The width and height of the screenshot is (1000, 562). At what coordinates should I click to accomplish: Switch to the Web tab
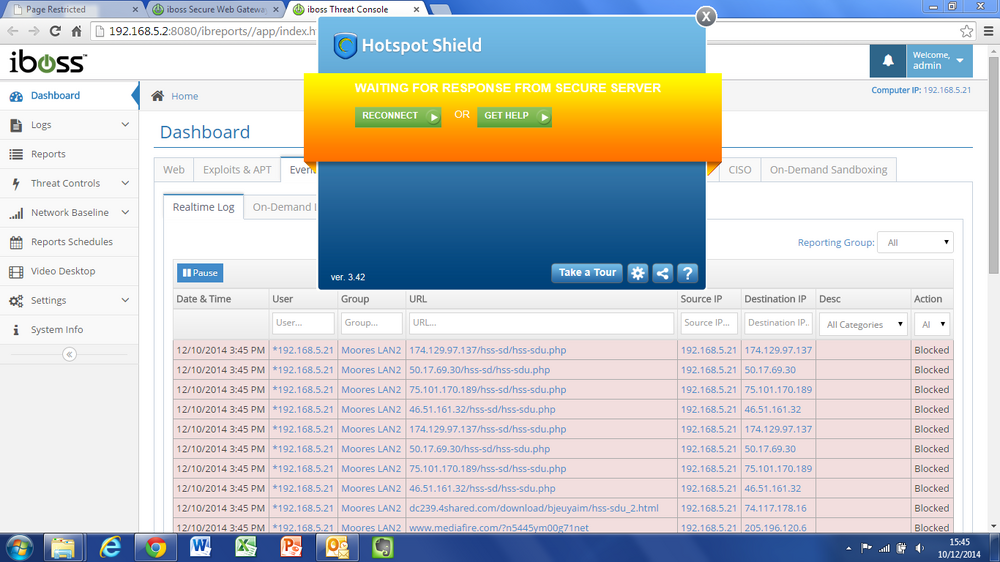173,170
